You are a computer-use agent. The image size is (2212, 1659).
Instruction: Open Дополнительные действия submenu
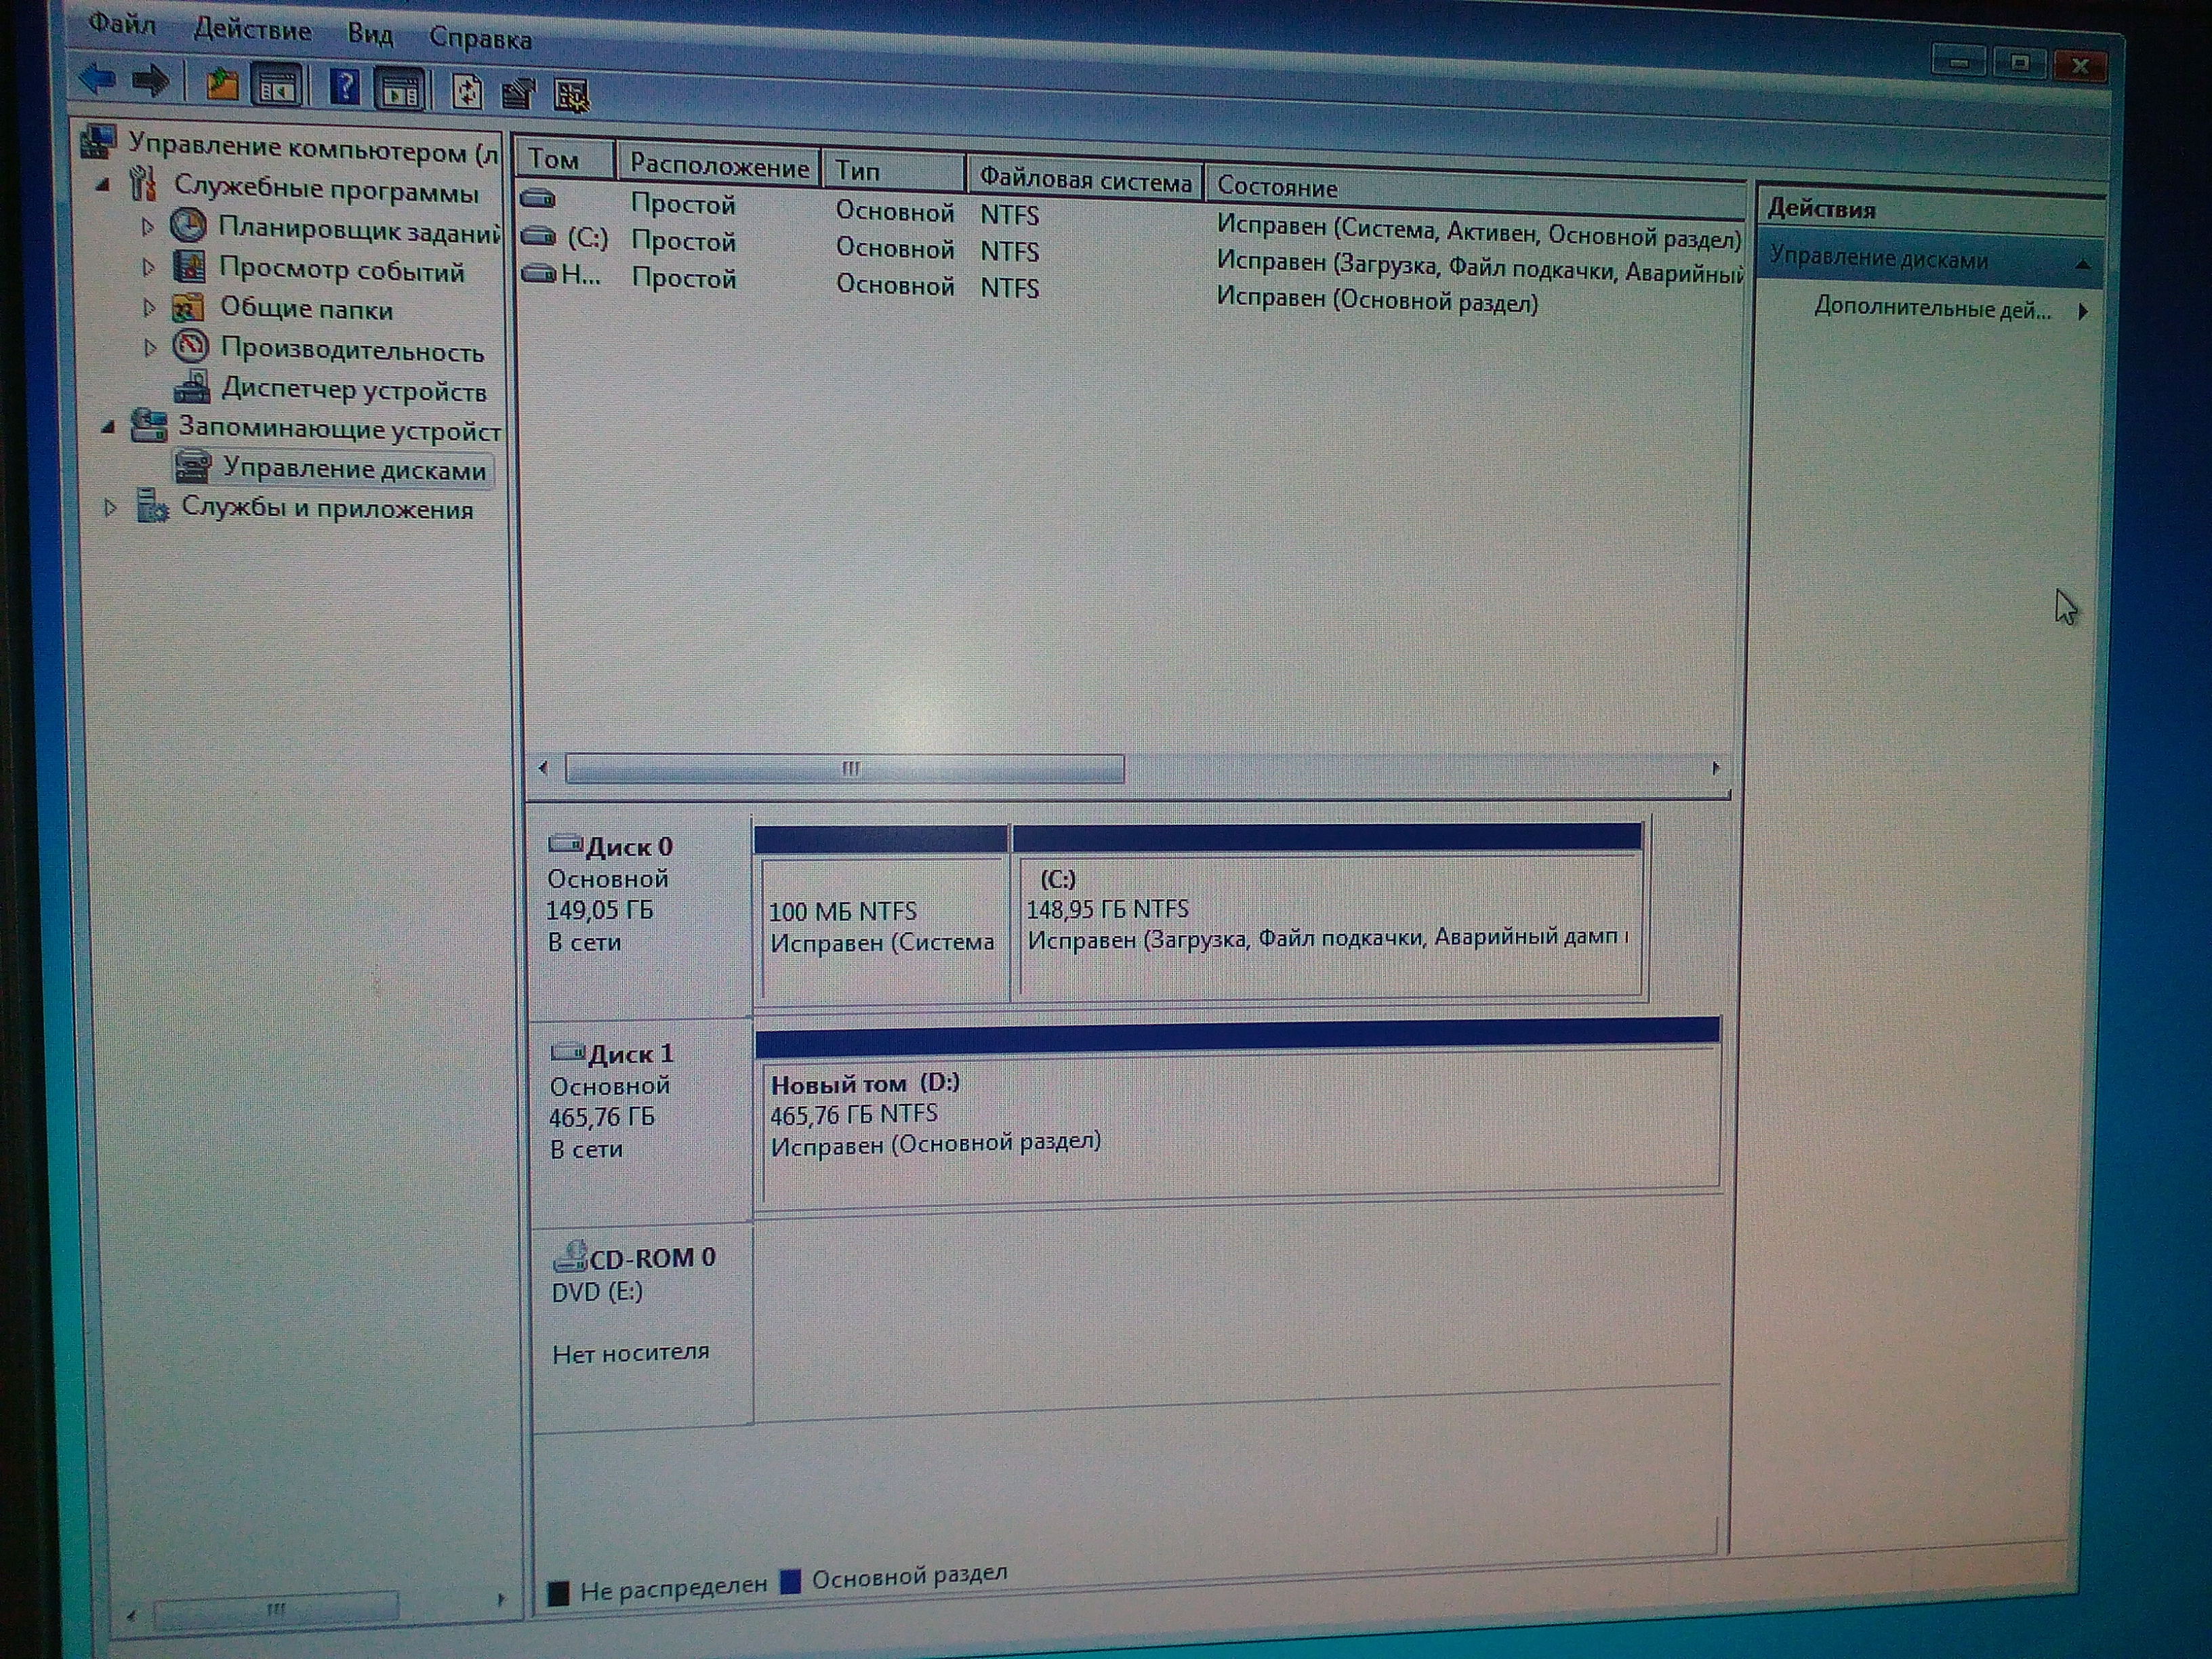pyautogui.click(x=1932, y=309)
